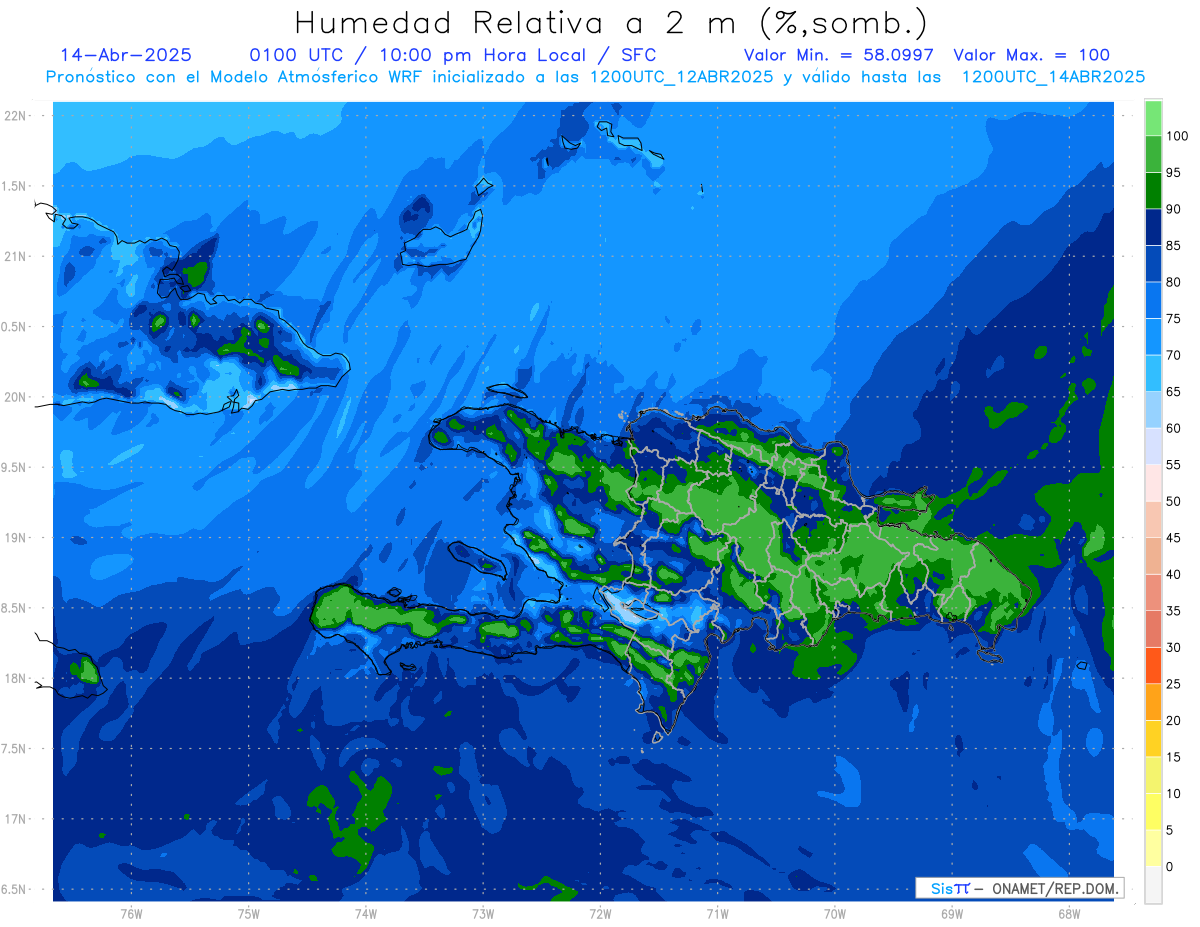Click the '21N' latitude label

17,256
